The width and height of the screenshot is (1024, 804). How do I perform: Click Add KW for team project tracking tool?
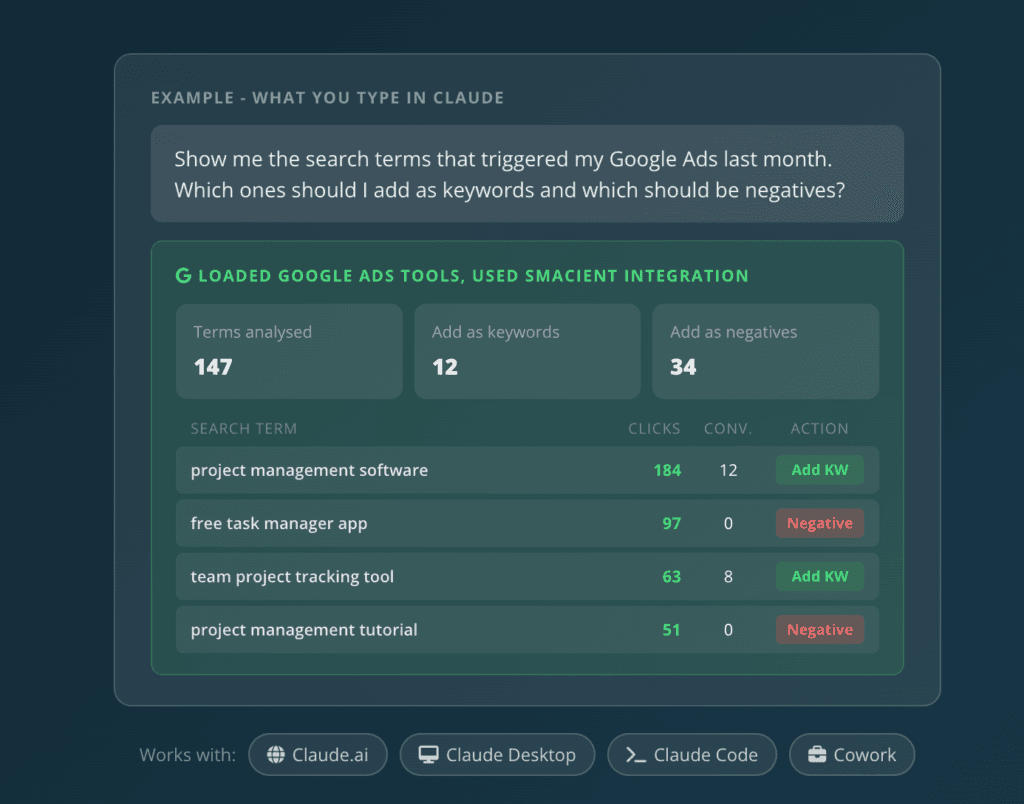point(820,577)
